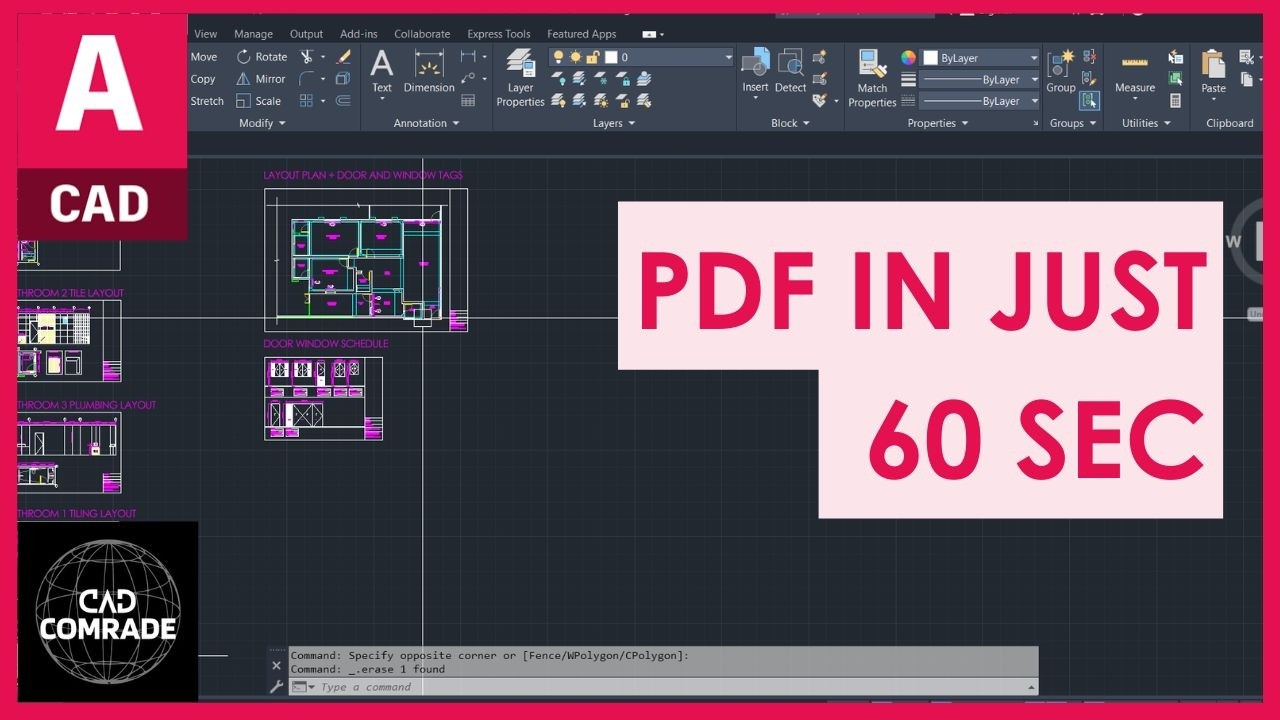
Task: Click the layer Lock icon
Action: 623,79
